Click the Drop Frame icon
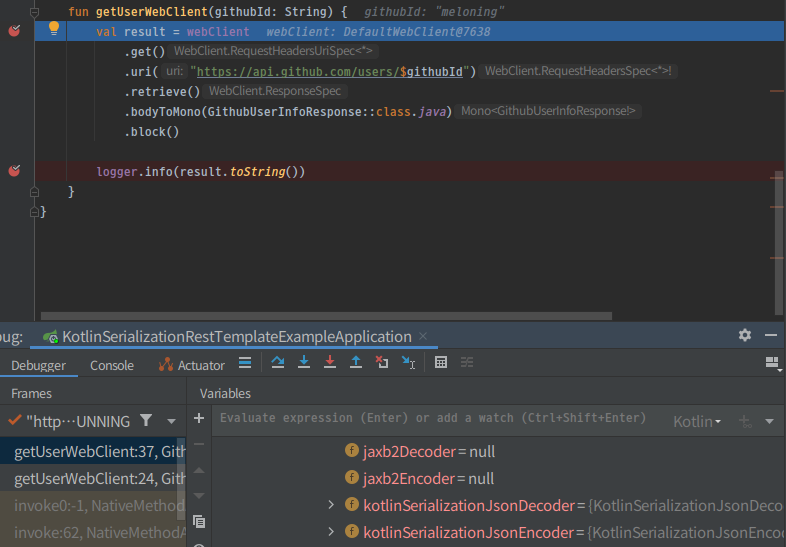 pos(382,362)
